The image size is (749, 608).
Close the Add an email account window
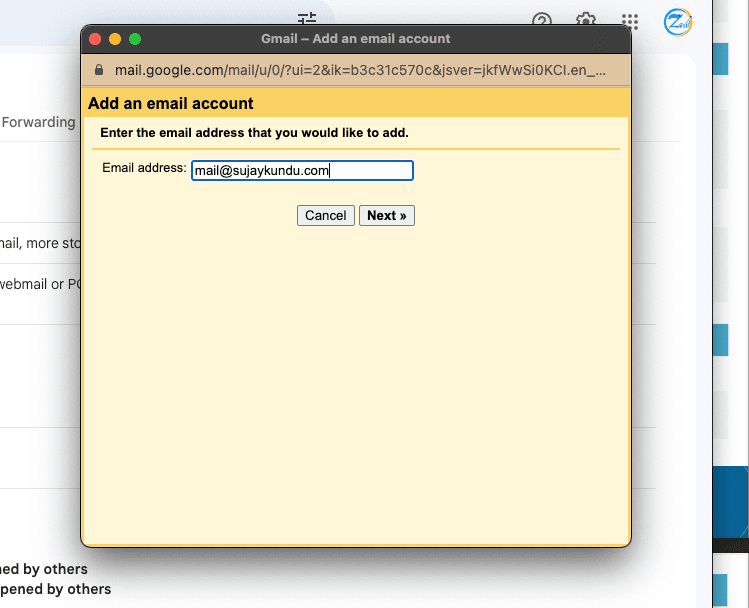pyautogui.click(x=95, y=39)
